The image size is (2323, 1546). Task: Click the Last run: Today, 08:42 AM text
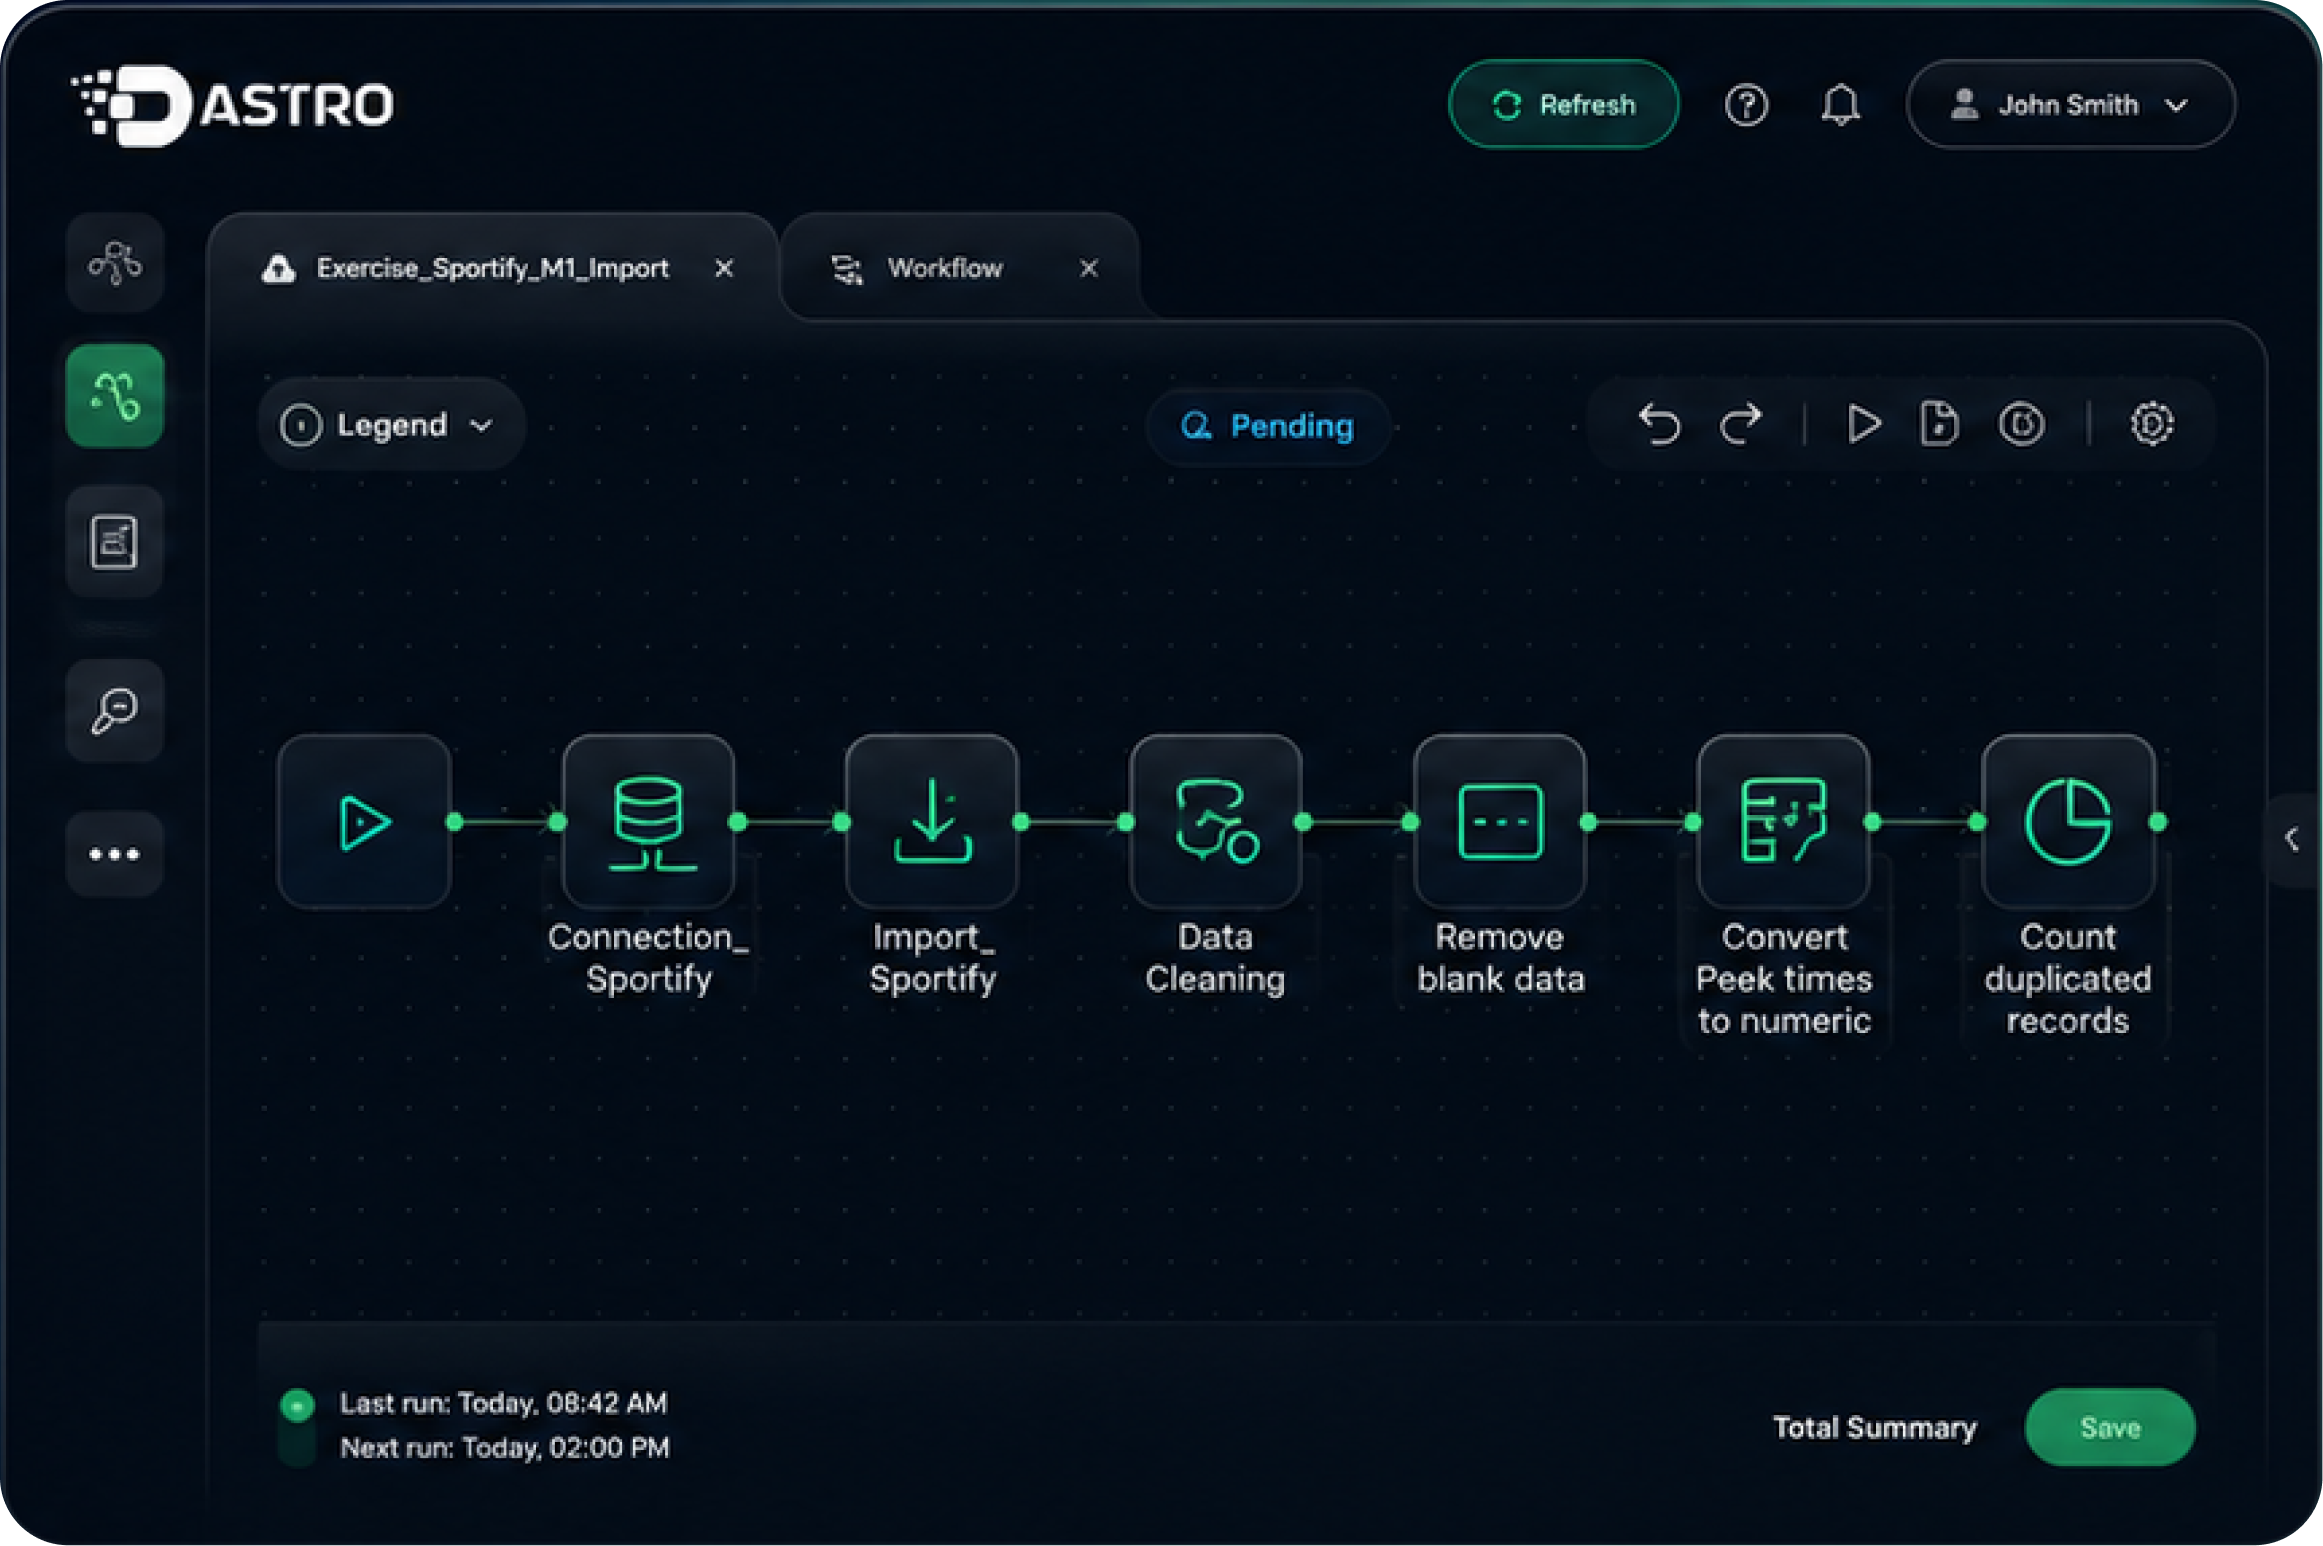point(503,1403)
